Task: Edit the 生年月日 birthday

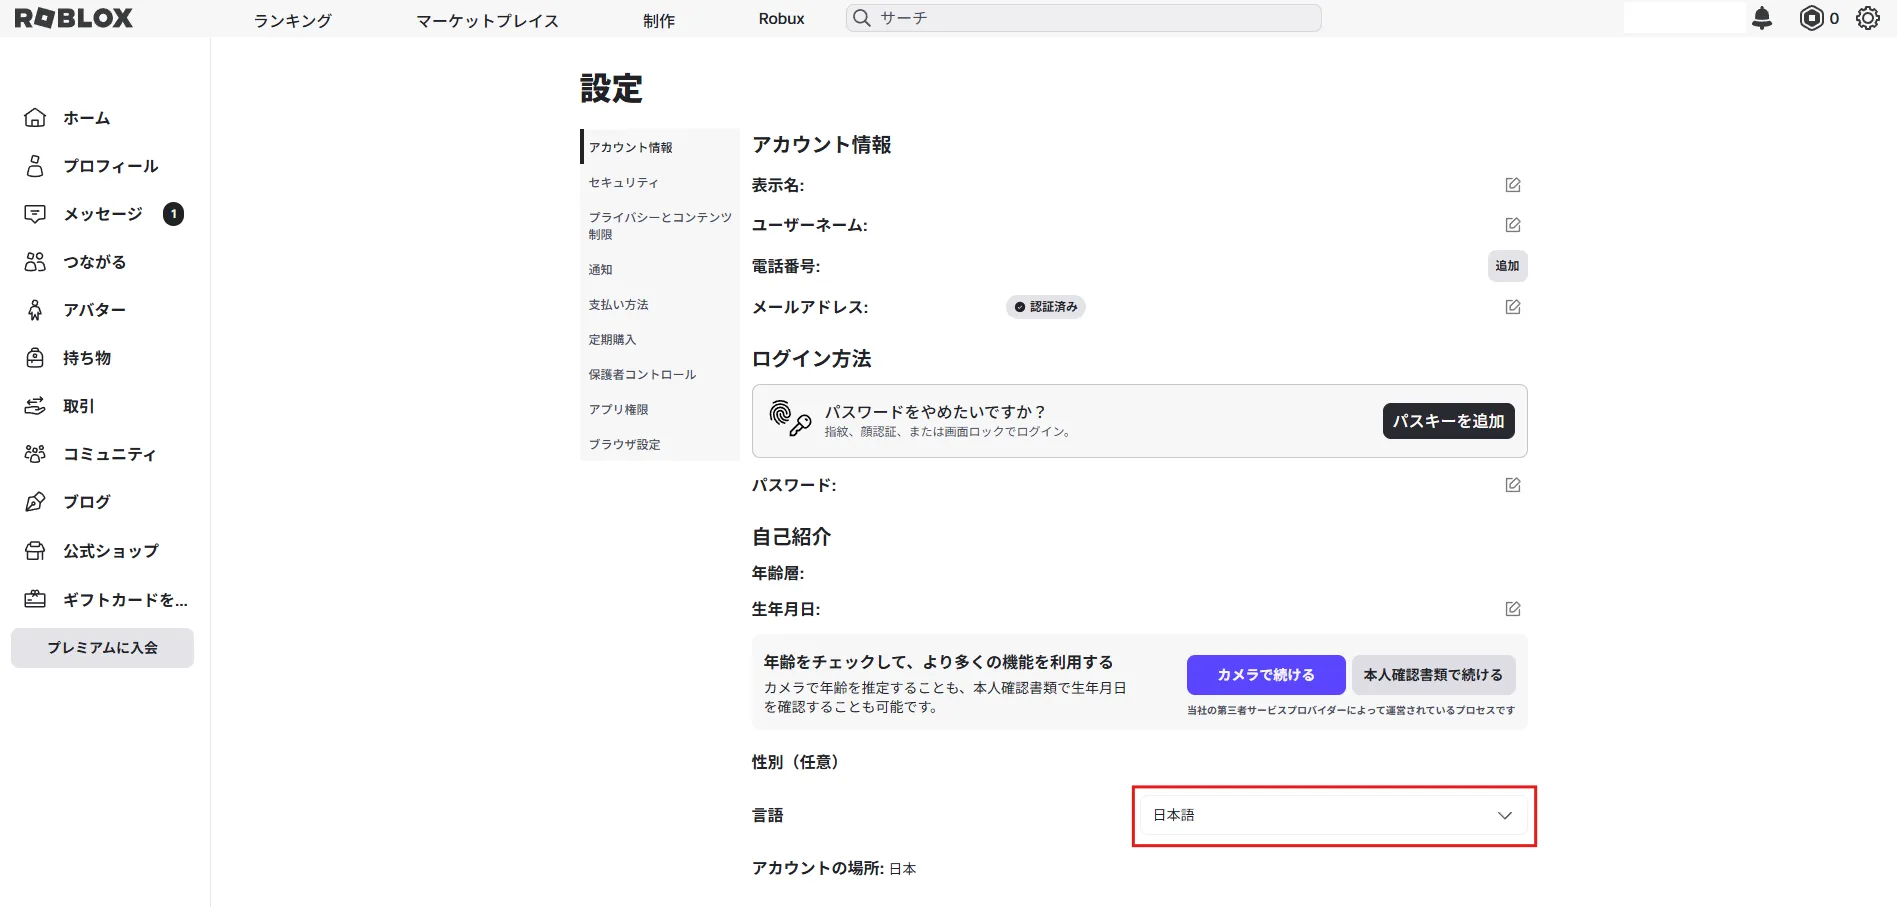Action: pos(1513,609)
